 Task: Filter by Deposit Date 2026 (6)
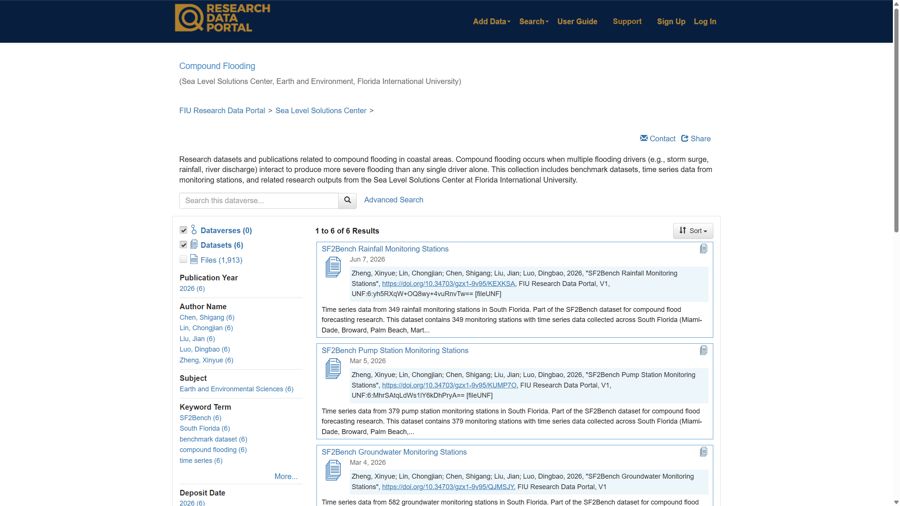[x=192, y=503]
